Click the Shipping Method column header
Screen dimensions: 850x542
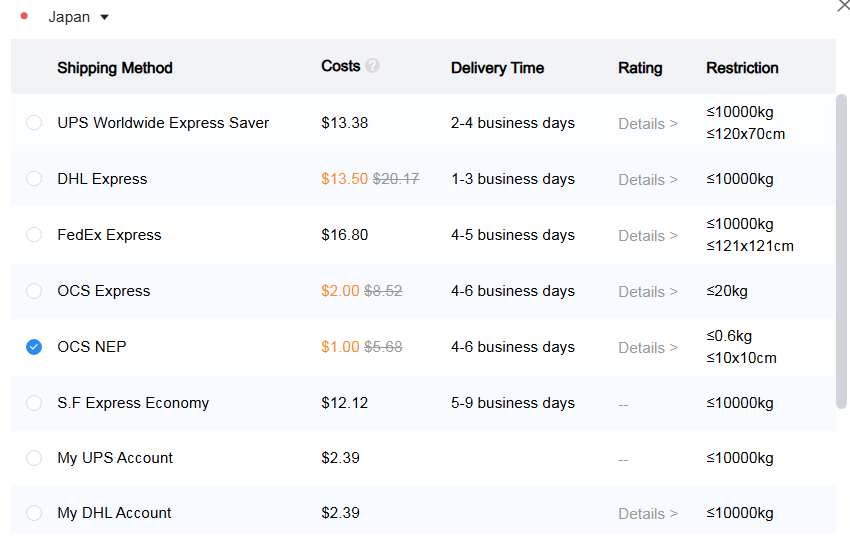click(x=115, y=68)
